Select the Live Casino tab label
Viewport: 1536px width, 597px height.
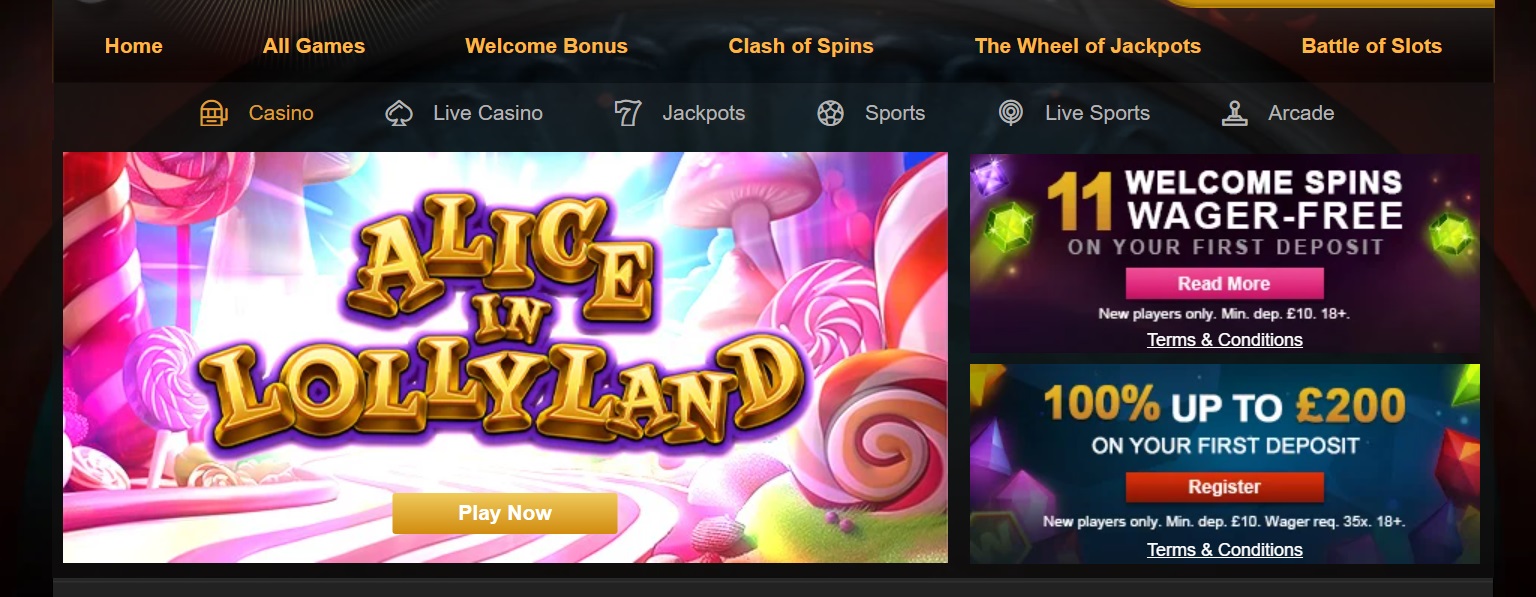tap(488, 113)
